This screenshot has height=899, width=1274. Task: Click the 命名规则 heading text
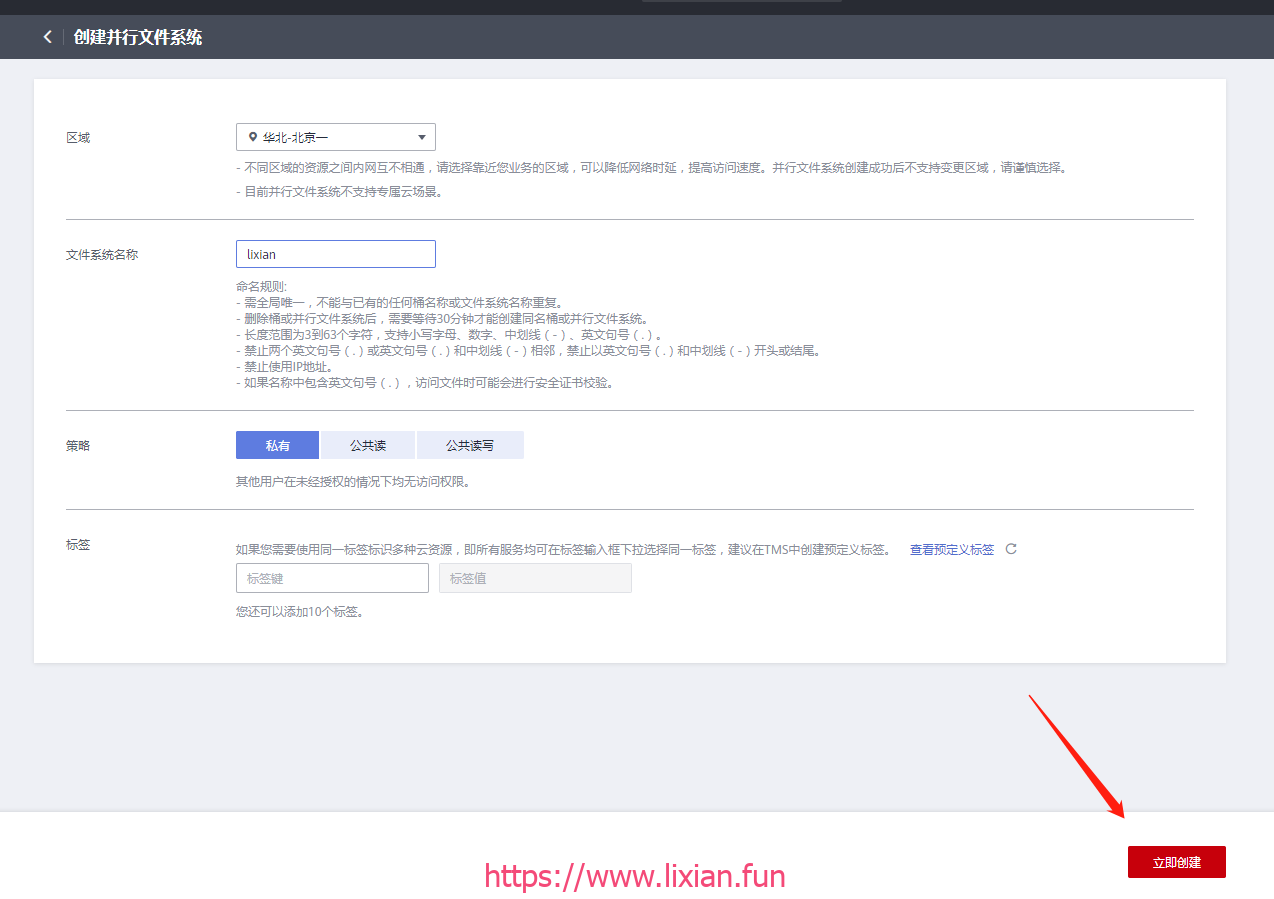(x=261, y=287)
